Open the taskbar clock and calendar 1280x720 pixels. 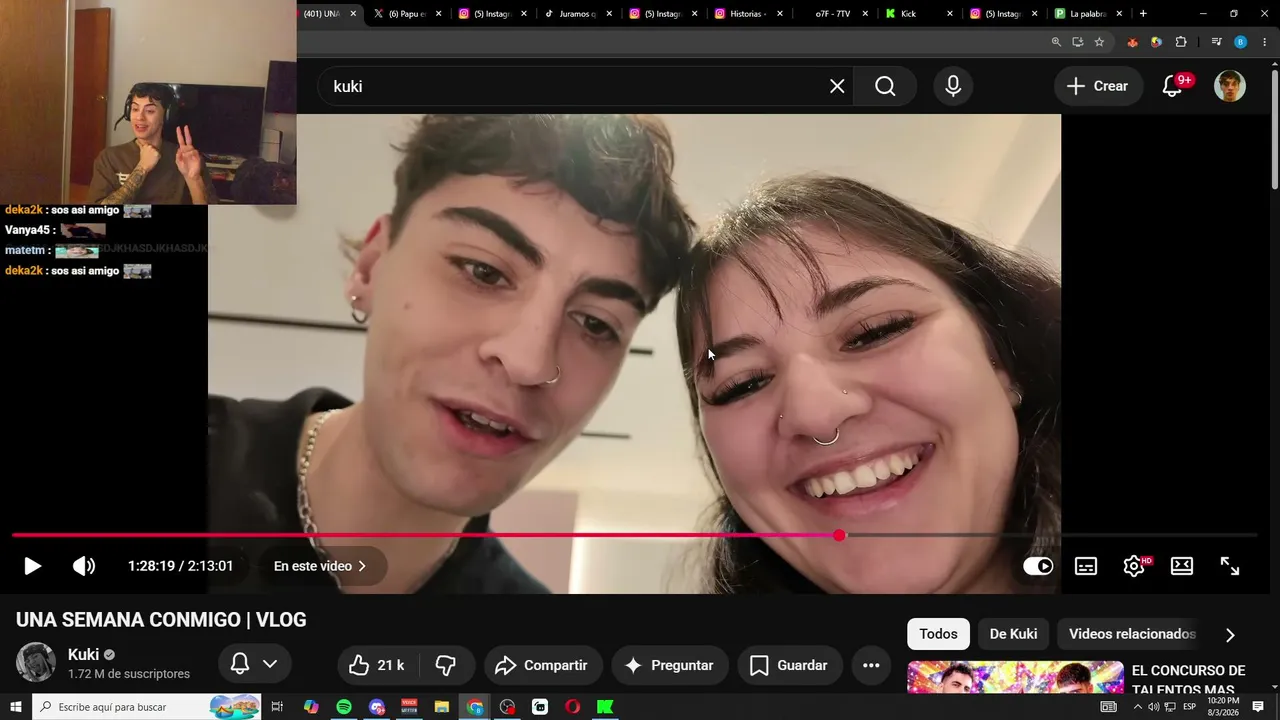(x=1222, y=707)
